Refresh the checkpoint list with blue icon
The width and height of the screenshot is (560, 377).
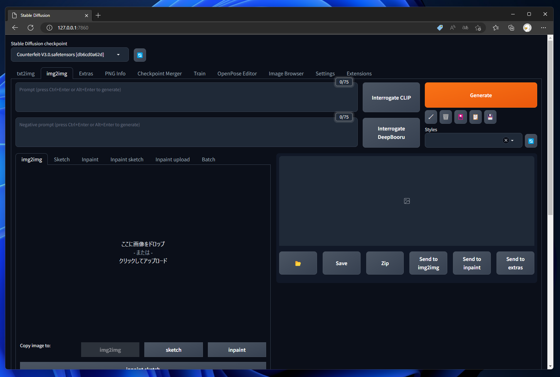[x=140, y=55]
